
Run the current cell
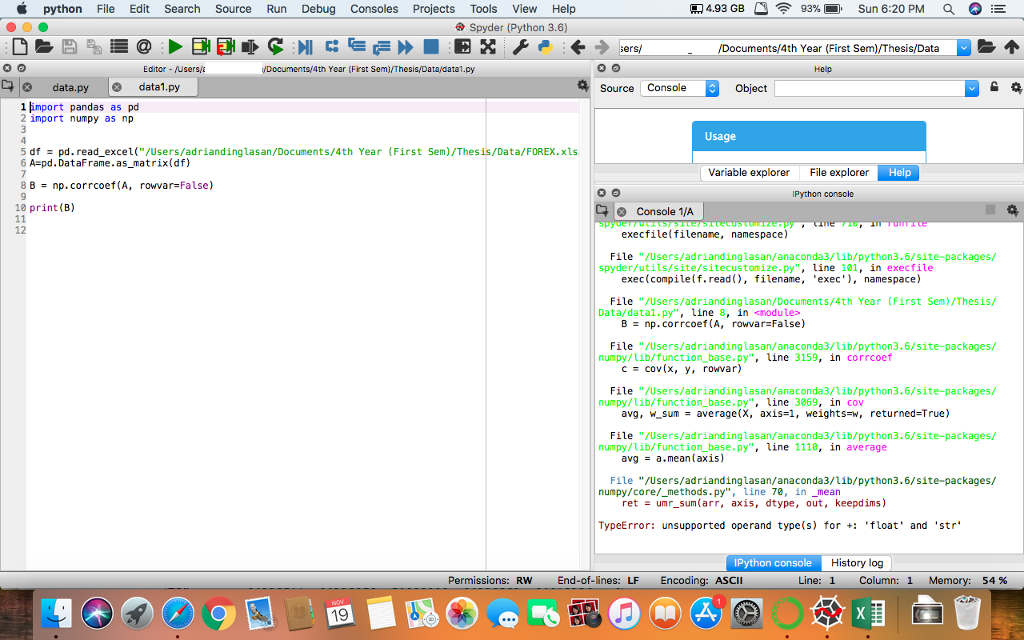pyautogui.click(x=200, y=46)
